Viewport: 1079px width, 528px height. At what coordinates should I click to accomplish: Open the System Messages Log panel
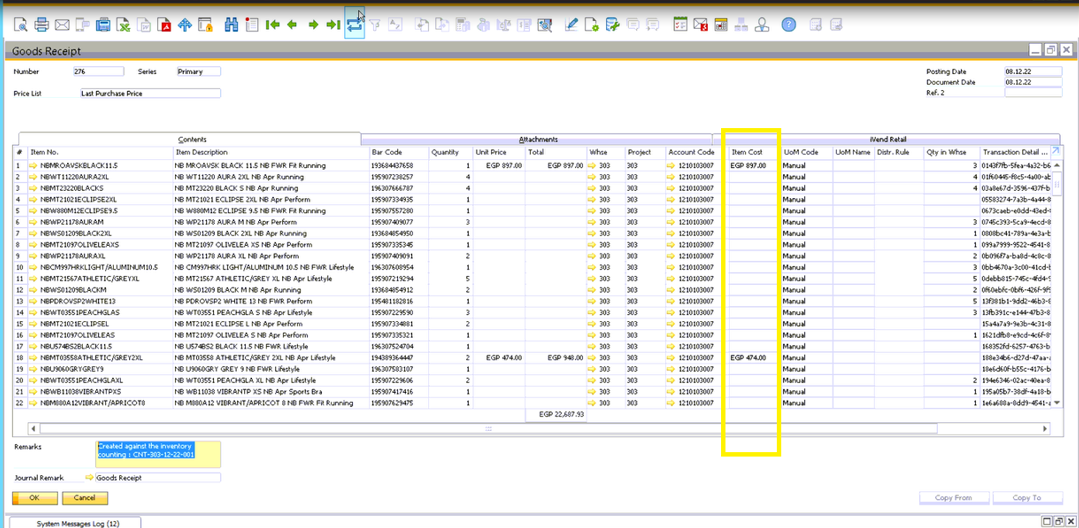click(x=78, y=523)
